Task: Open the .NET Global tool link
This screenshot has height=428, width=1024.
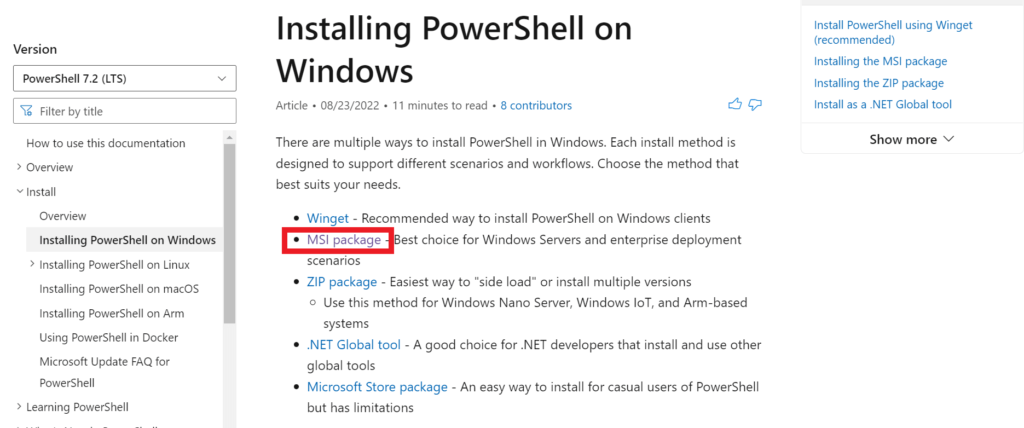Action: pos(354,345)
